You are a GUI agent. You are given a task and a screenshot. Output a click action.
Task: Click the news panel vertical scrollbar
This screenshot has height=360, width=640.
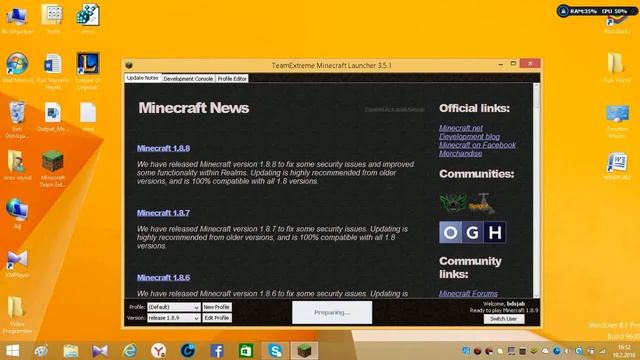536,190
